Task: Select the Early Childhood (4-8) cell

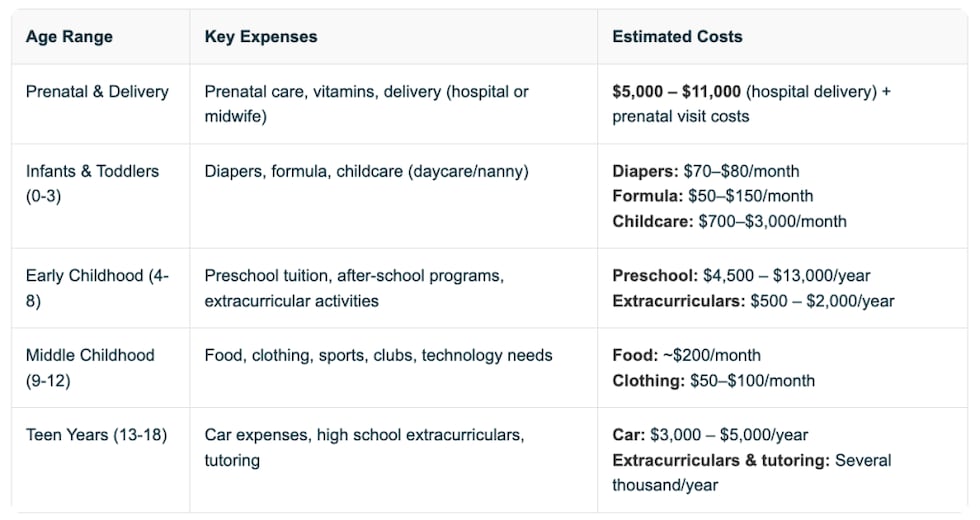Action: [x=97, y=287]
